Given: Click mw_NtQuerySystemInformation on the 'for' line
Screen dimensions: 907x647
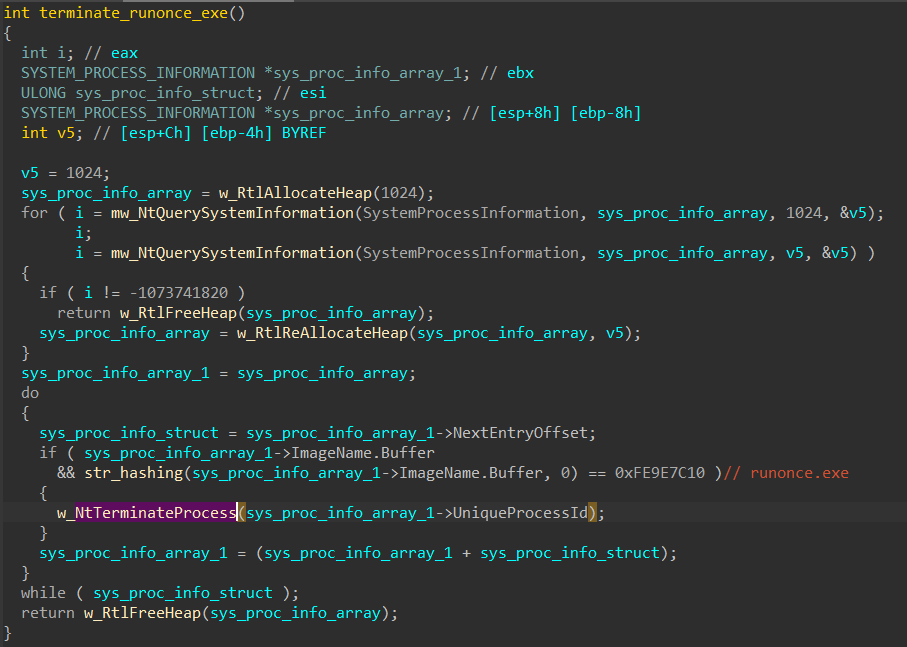Looking at the screenshot, I should pyautogui.click(x=232, y=213).
